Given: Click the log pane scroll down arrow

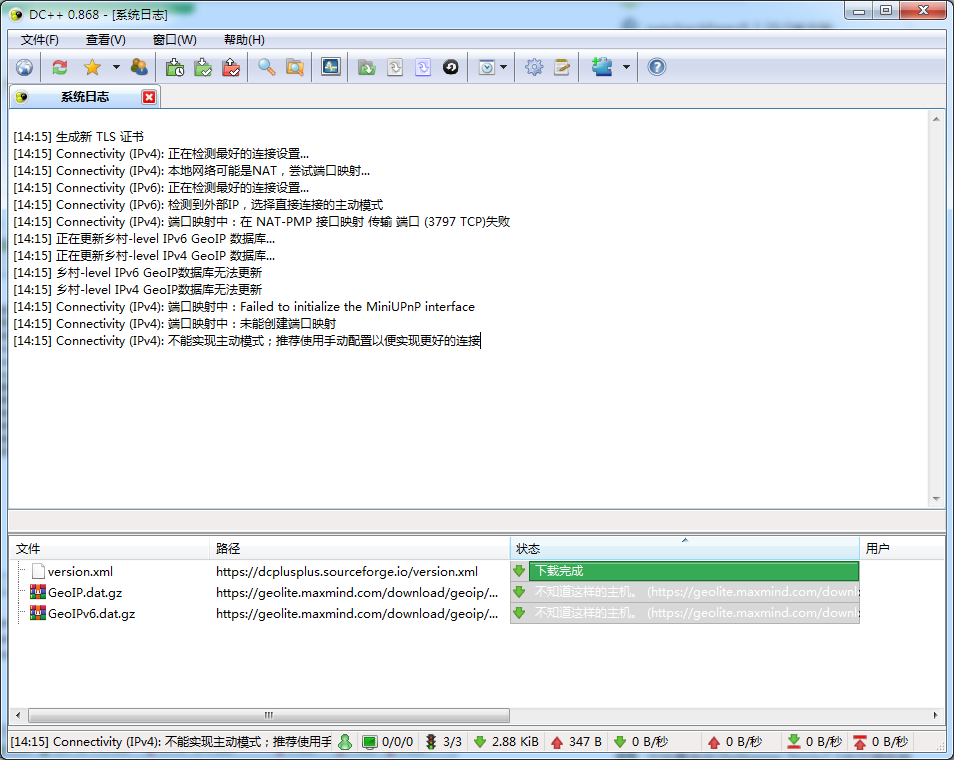Looking at the screenshot, I should [x=936, y=499].
